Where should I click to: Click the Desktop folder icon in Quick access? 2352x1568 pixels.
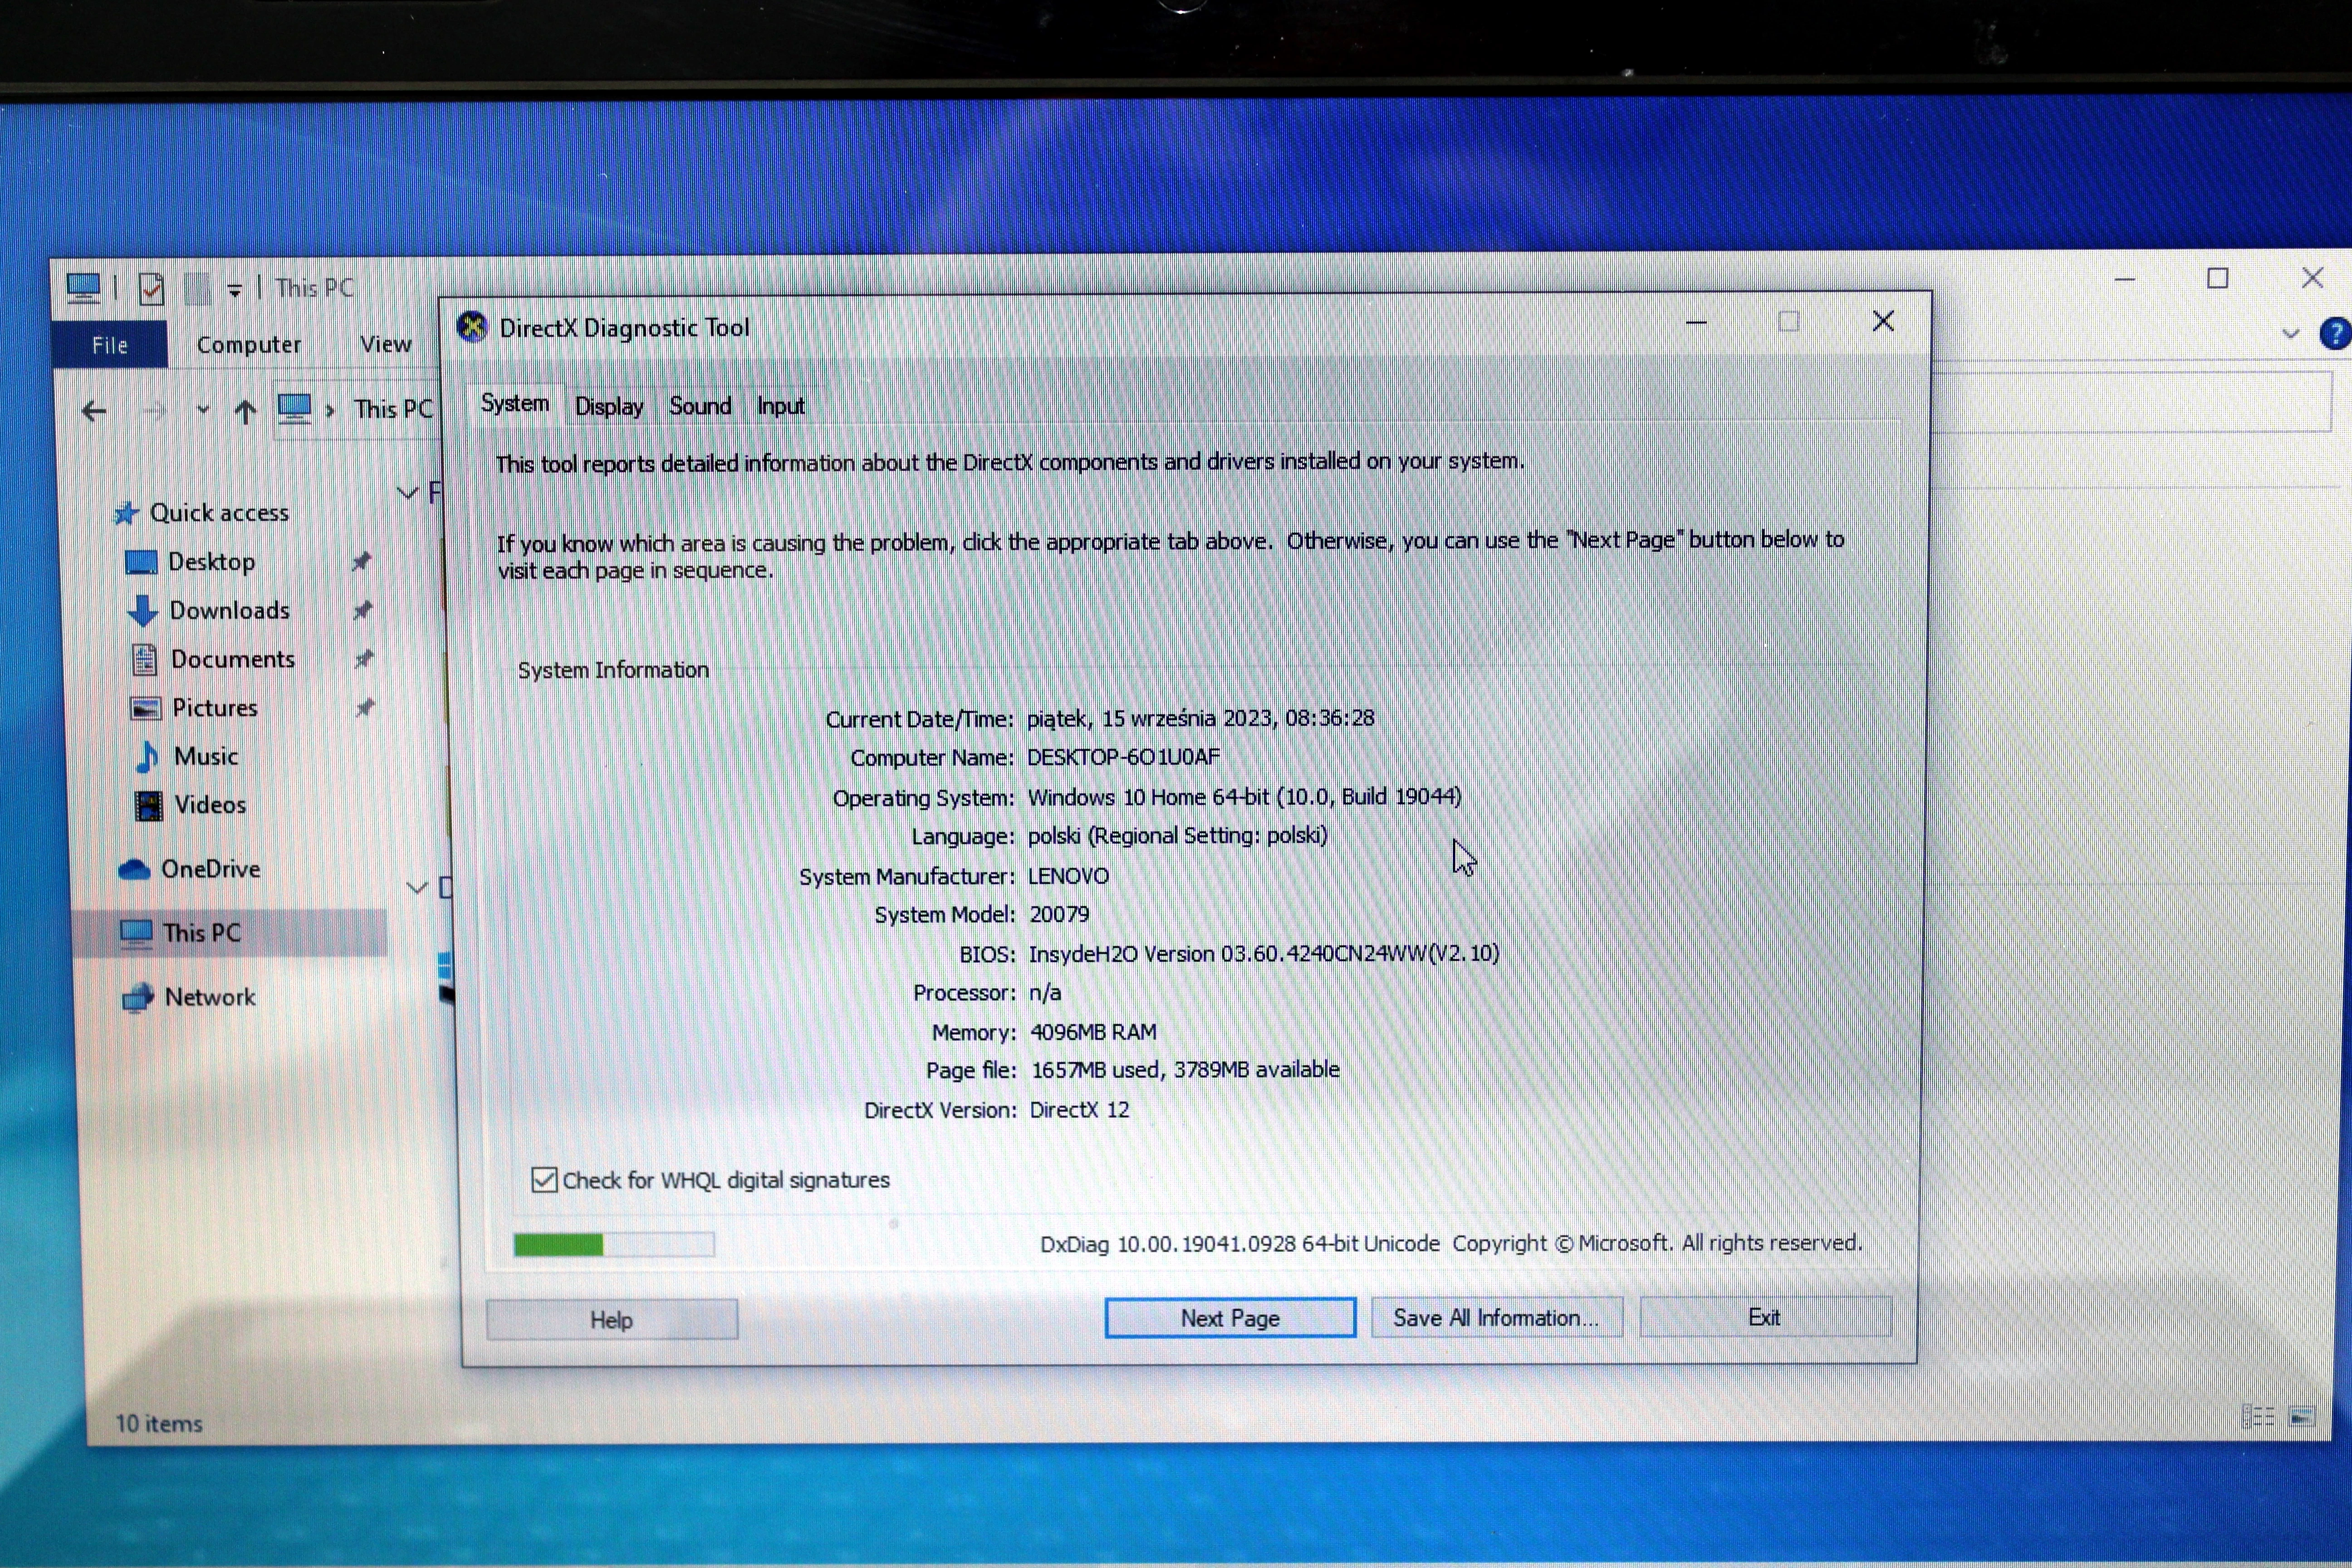tap(141, 563)
